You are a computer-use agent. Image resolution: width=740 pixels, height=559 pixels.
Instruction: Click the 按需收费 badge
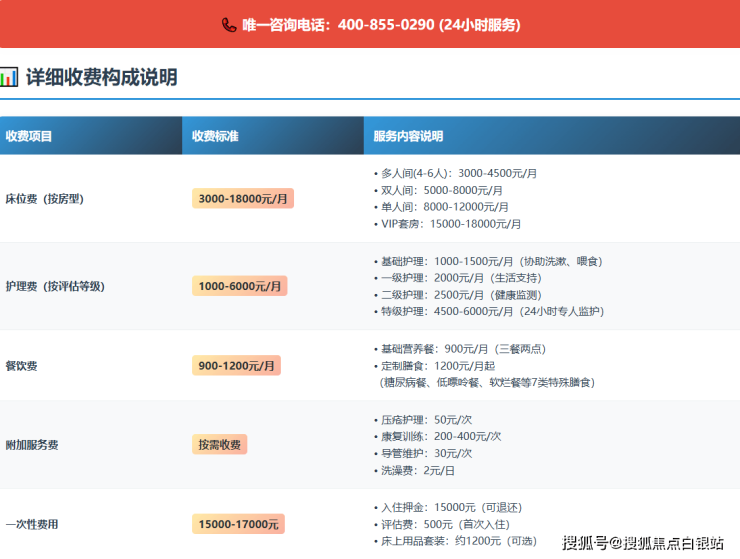point(219,445)
